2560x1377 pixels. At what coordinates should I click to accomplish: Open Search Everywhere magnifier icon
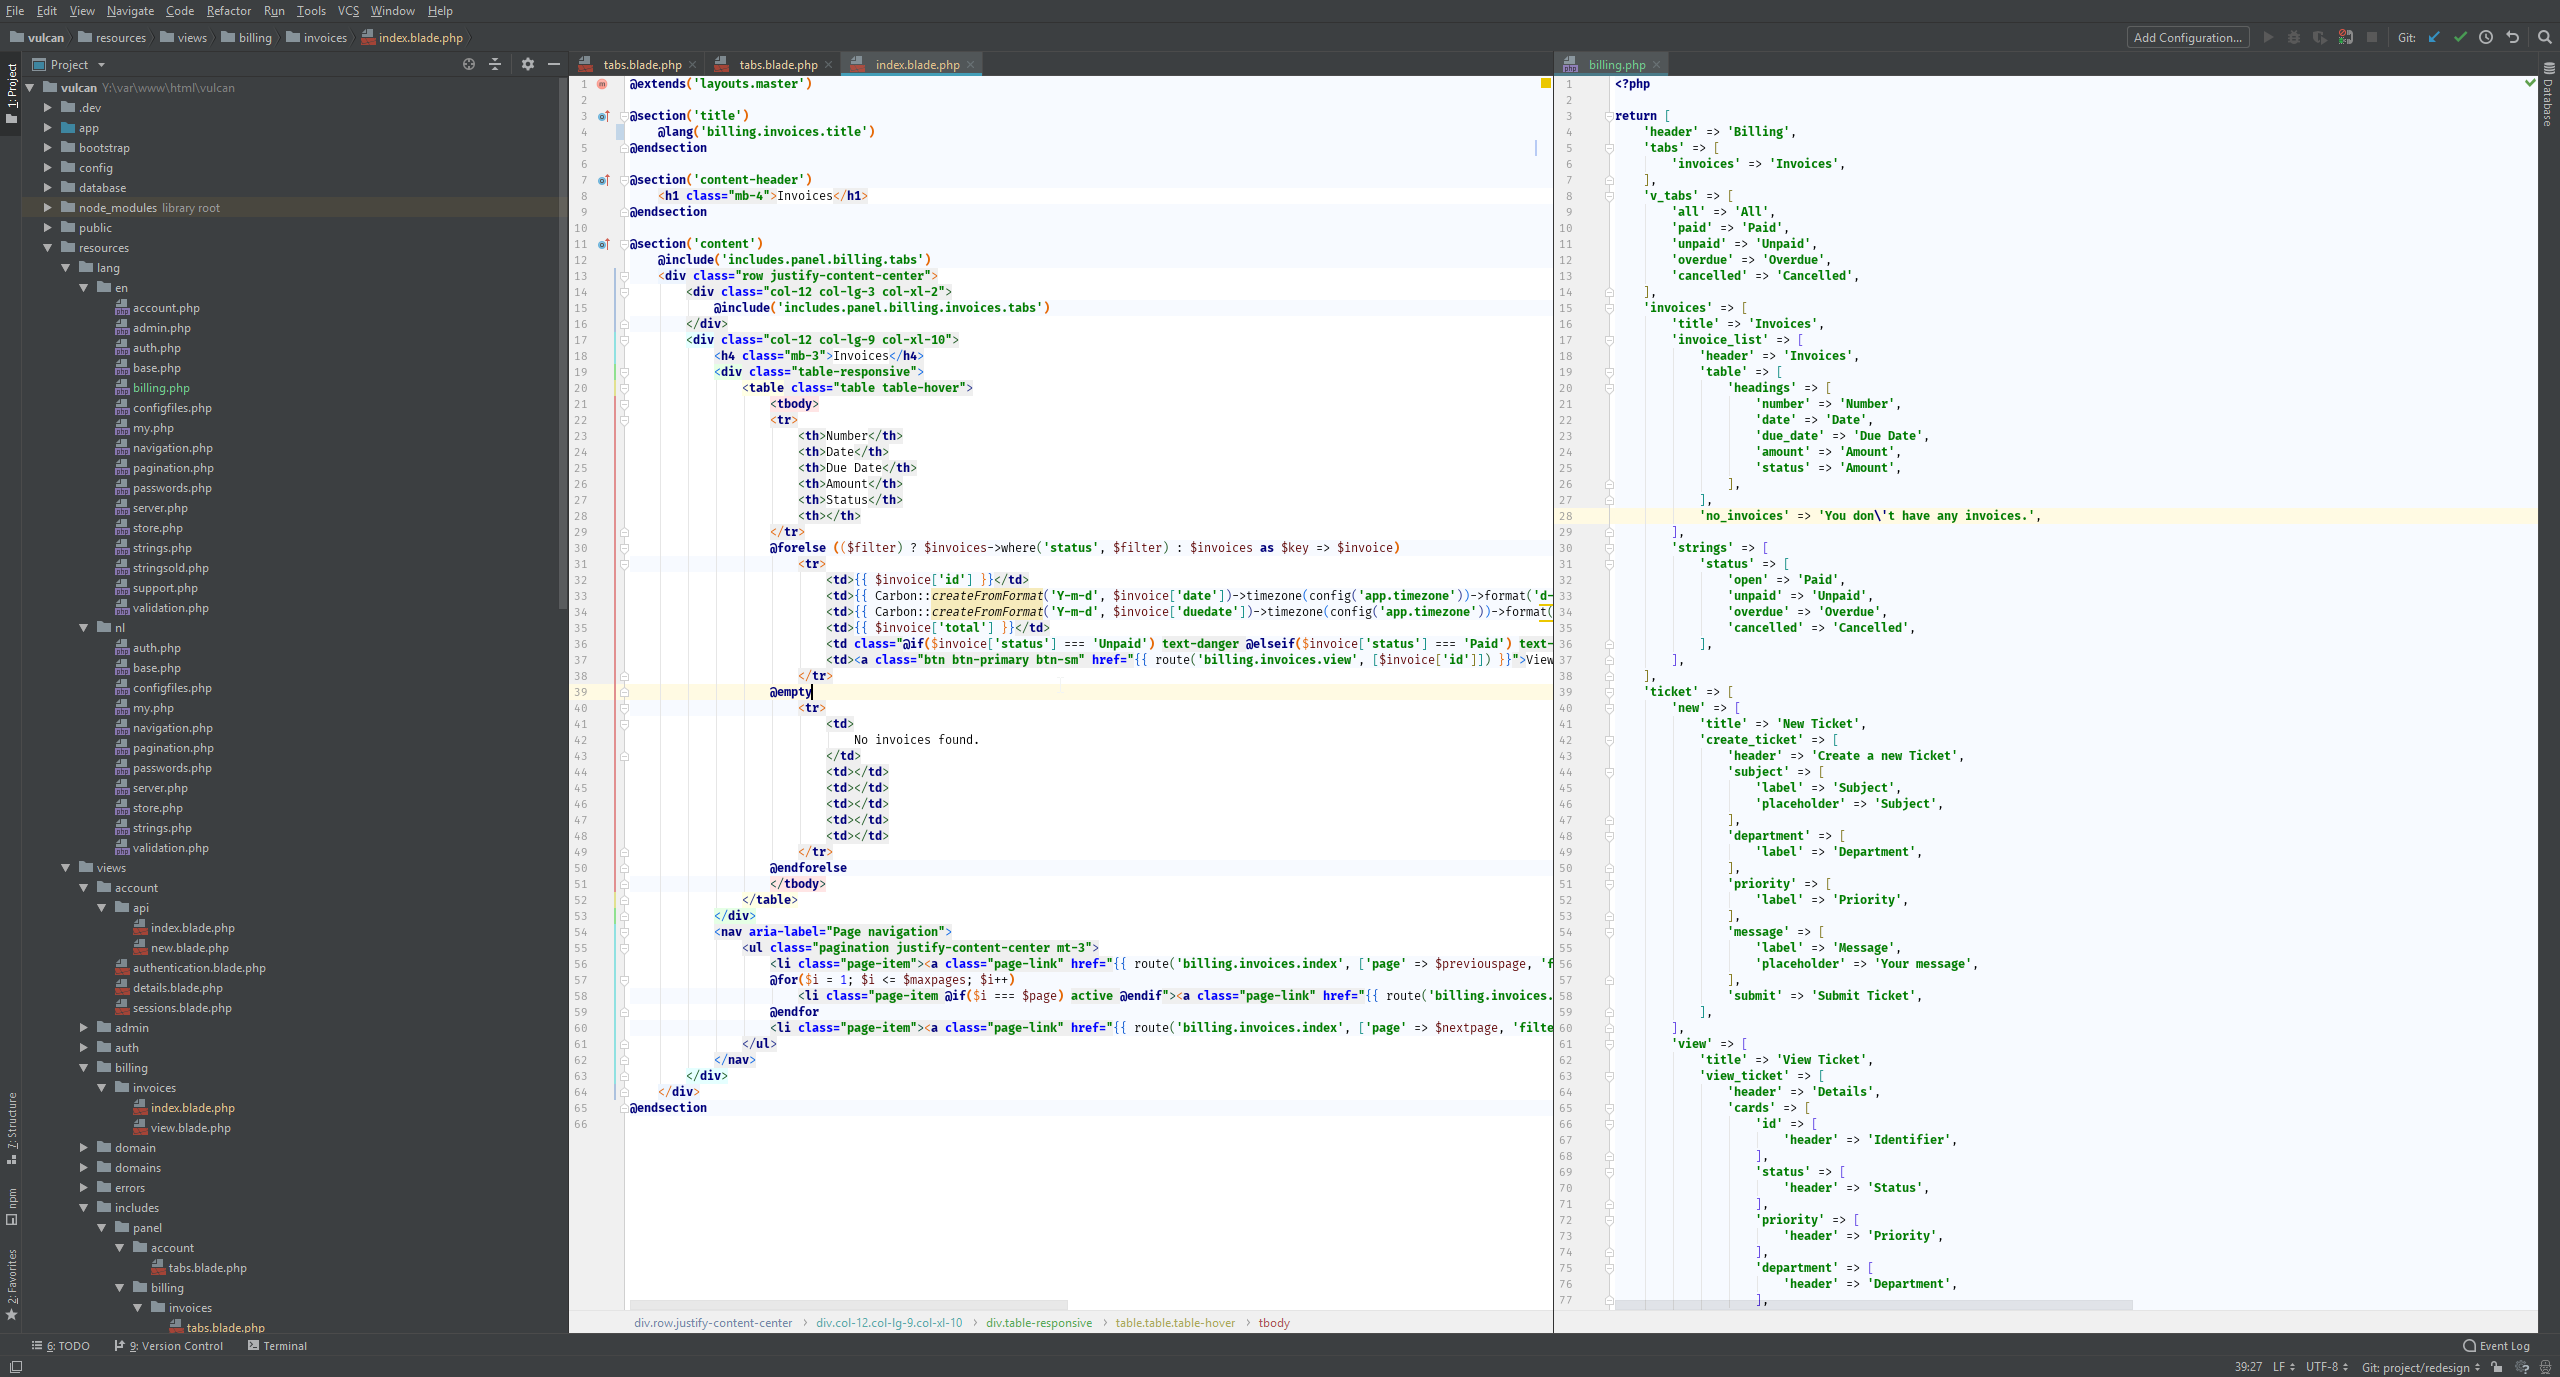[2544, 38]
